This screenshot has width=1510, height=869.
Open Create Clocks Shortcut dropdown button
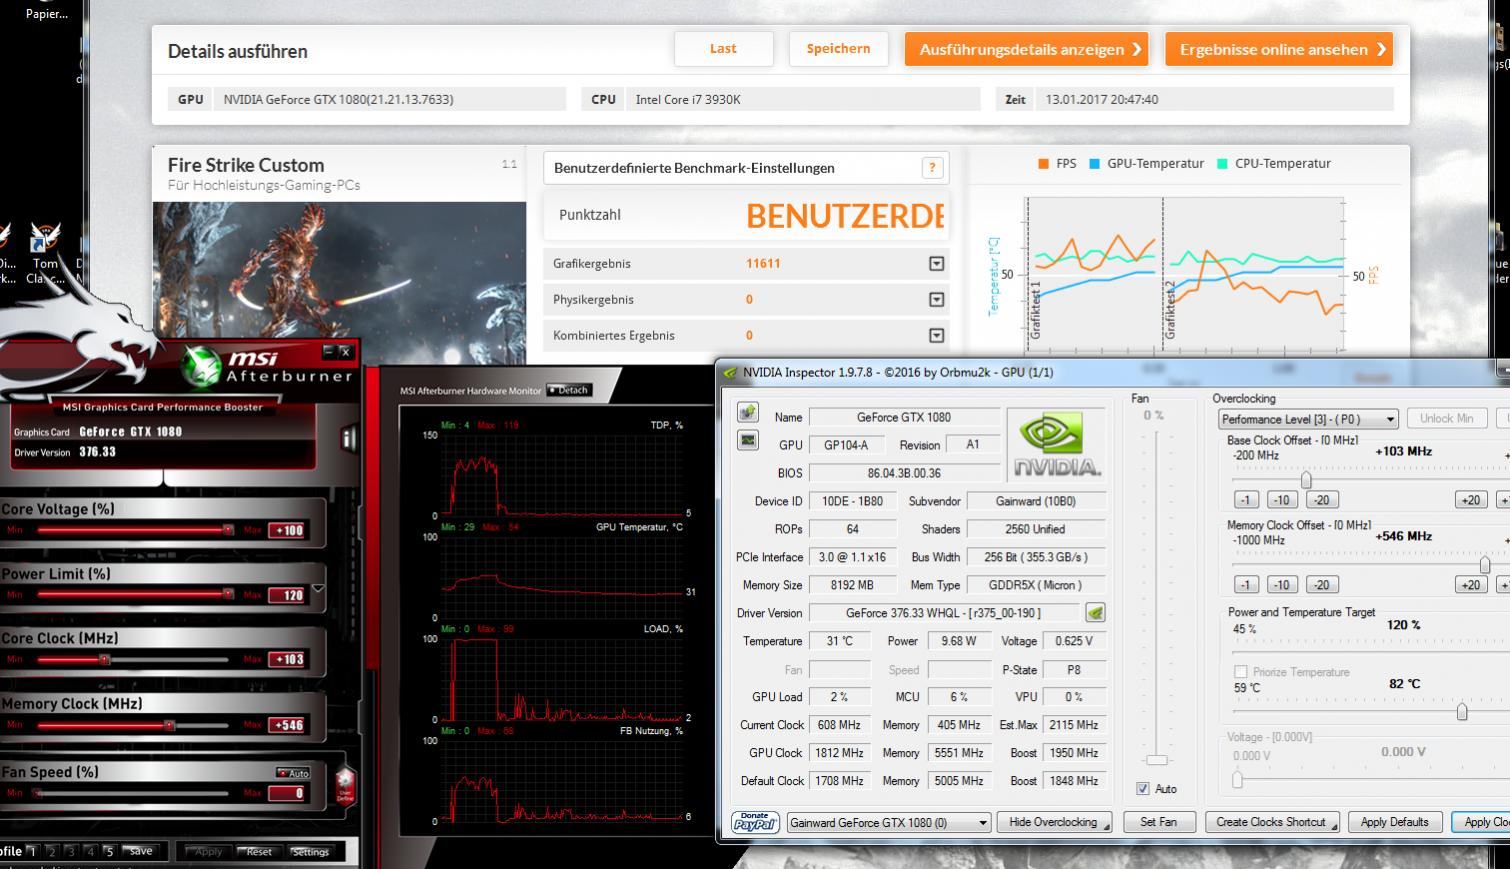(x=1273, y=822)
